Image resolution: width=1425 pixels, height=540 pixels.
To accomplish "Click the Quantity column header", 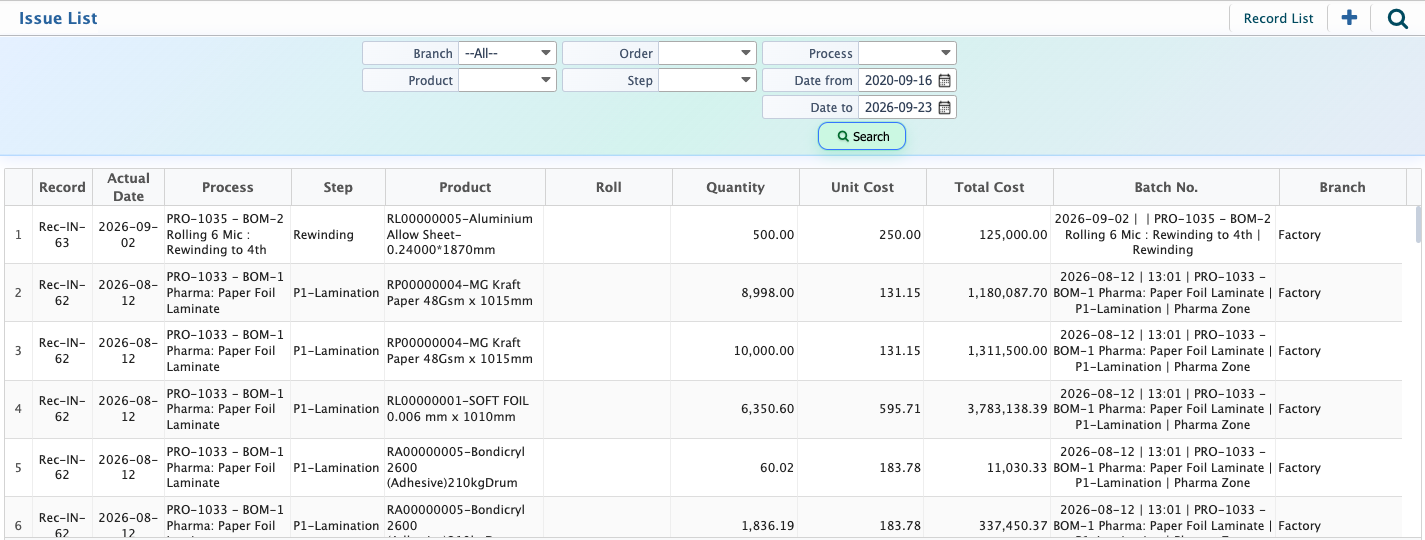I will [735, 187].
